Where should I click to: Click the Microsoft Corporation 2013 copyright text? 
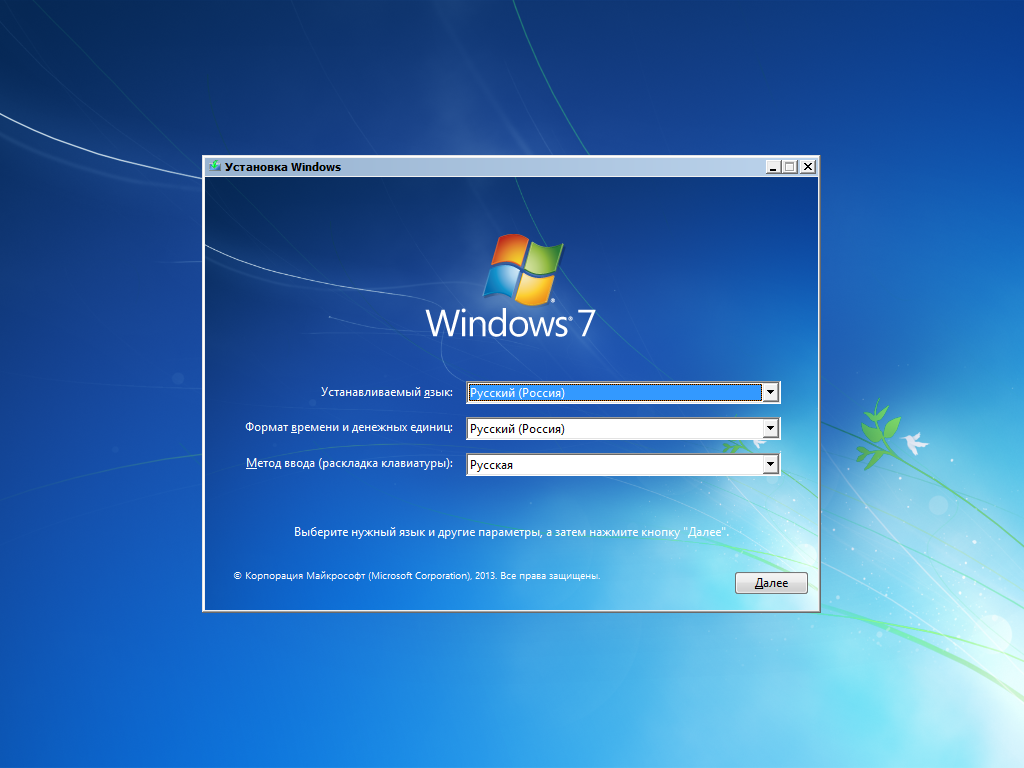417,576
